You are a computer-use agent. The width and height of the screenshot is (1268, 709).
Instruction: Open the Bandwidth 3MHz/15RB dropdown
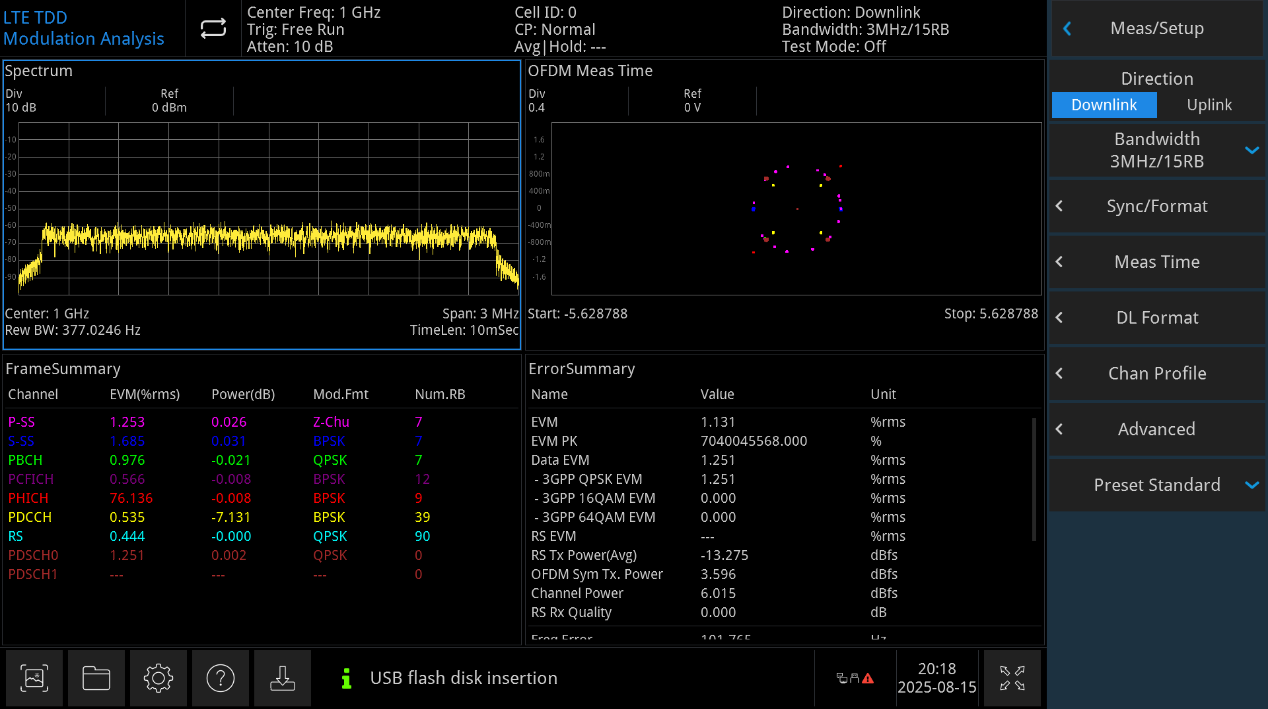click(1157, 150)
